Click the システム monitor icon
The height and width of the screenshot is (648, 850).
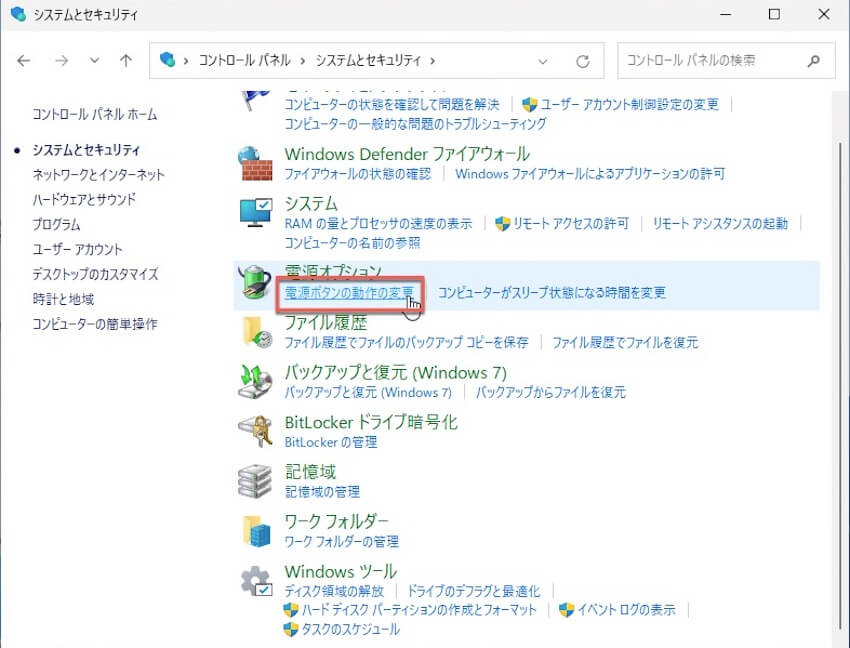(256, 212)
